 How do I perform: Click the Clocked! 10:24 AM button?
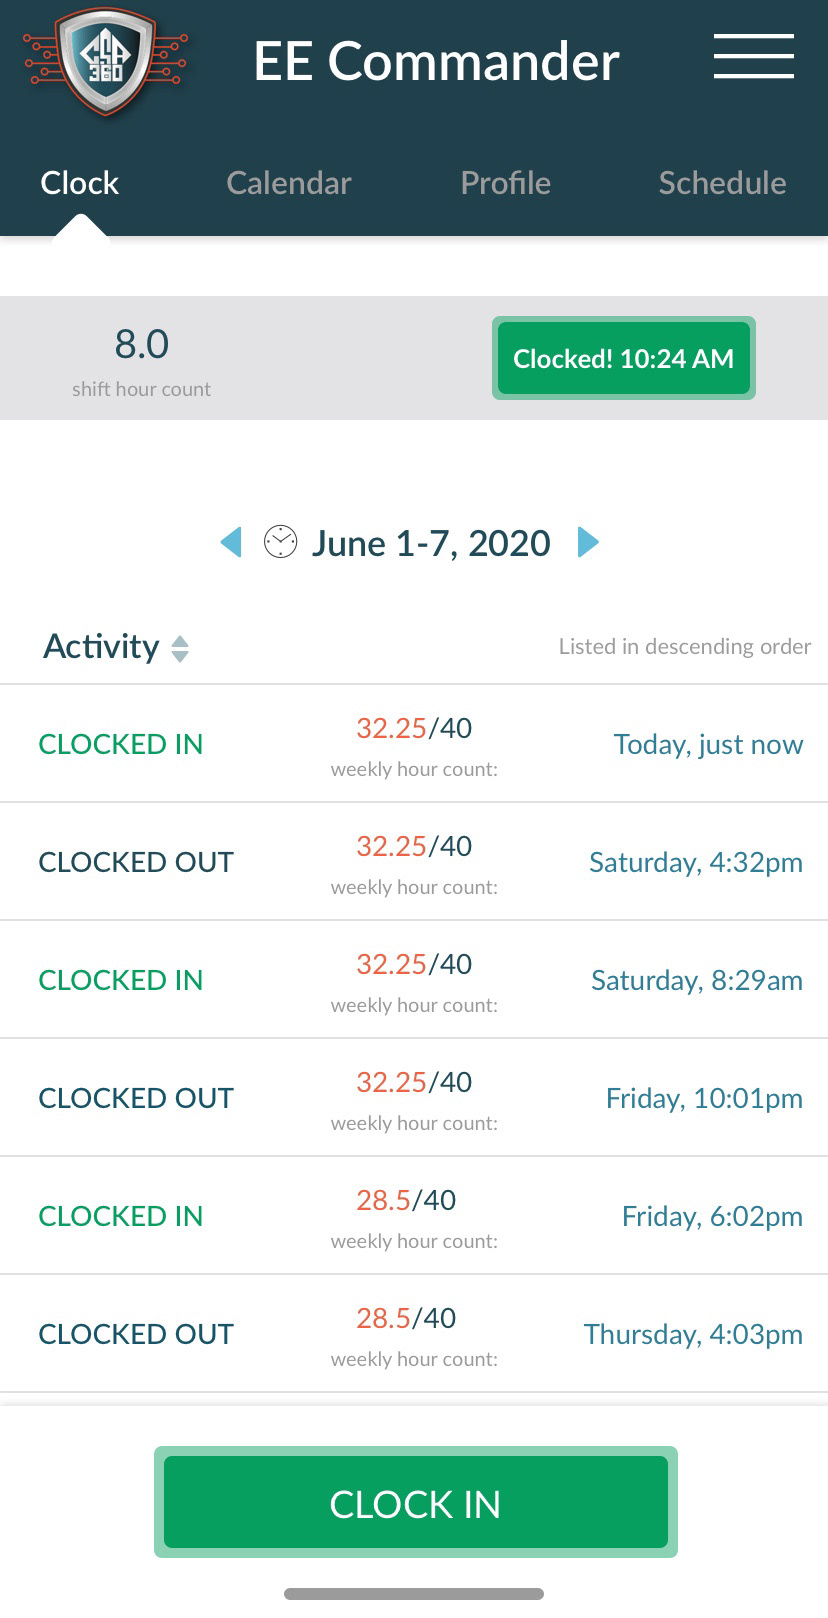coord(623,358)
